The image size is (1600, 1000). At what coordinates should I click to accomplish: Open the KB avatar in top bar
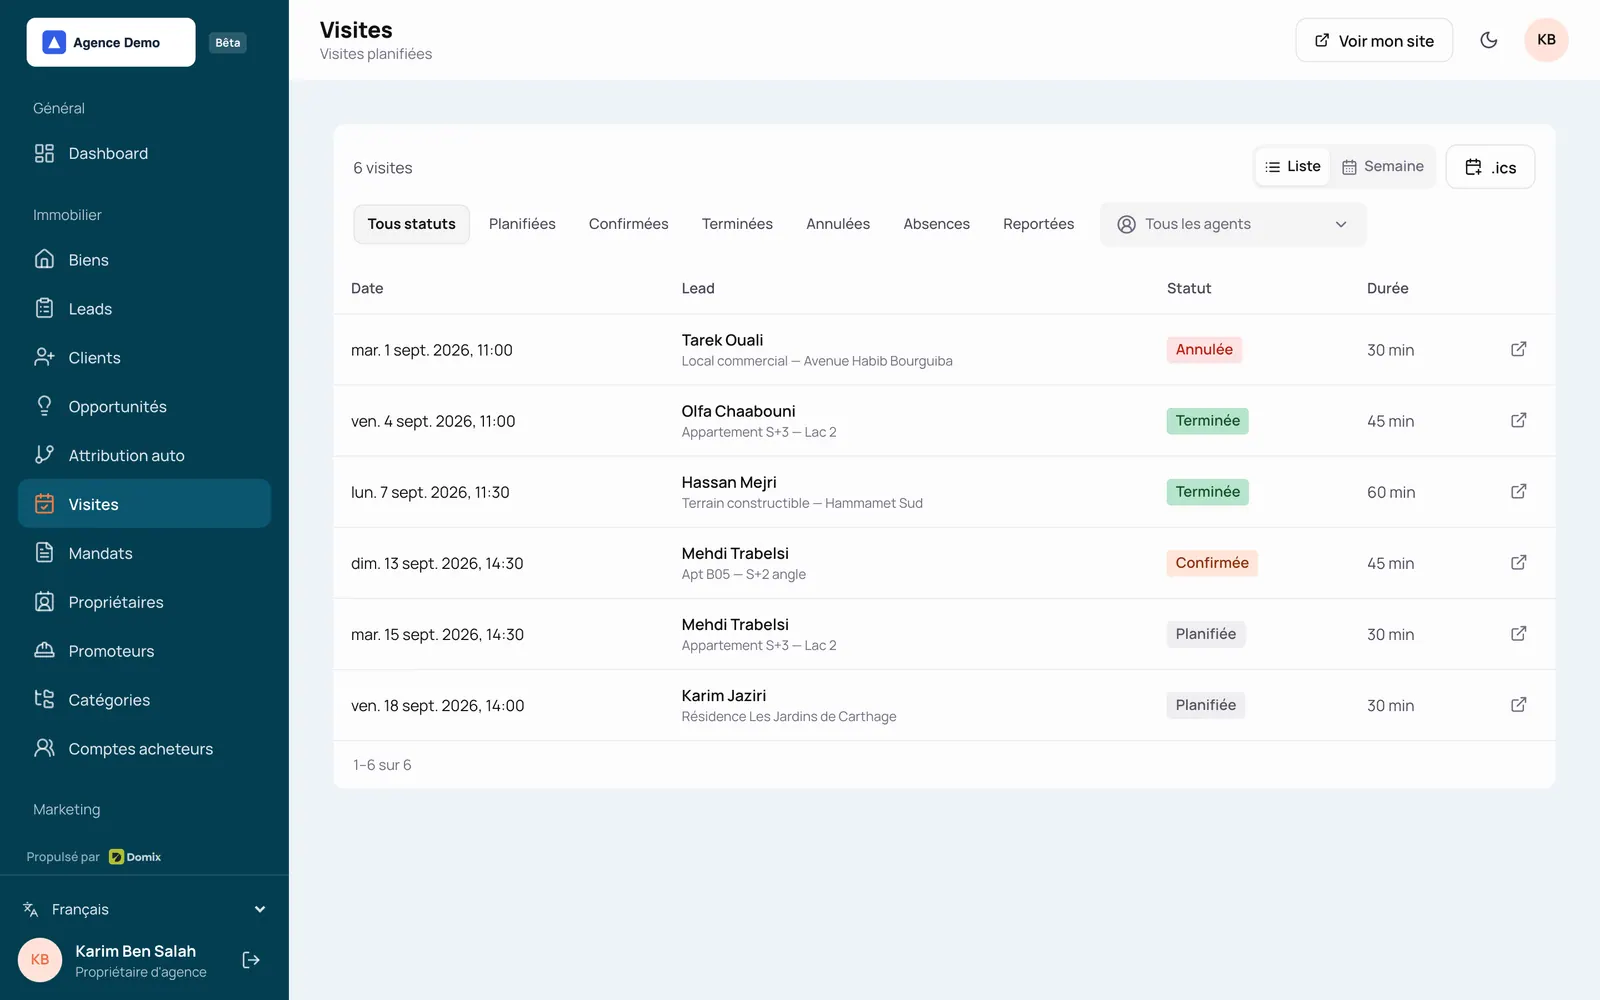pos(1546,40)
